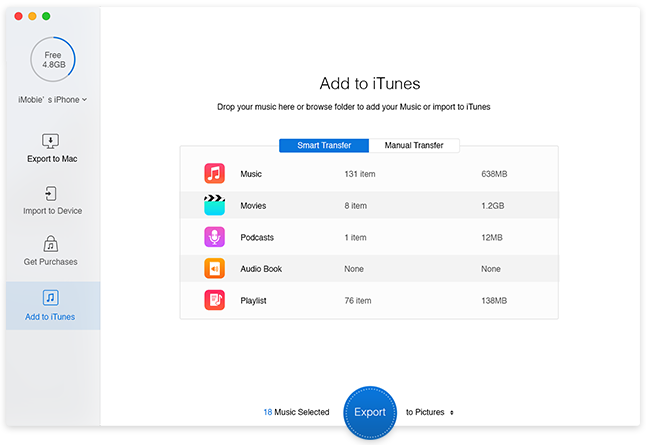This screenshot has height=445, width=646.
Task: Switch to Manual Transfer tab
Action: (x=414, y=145)
